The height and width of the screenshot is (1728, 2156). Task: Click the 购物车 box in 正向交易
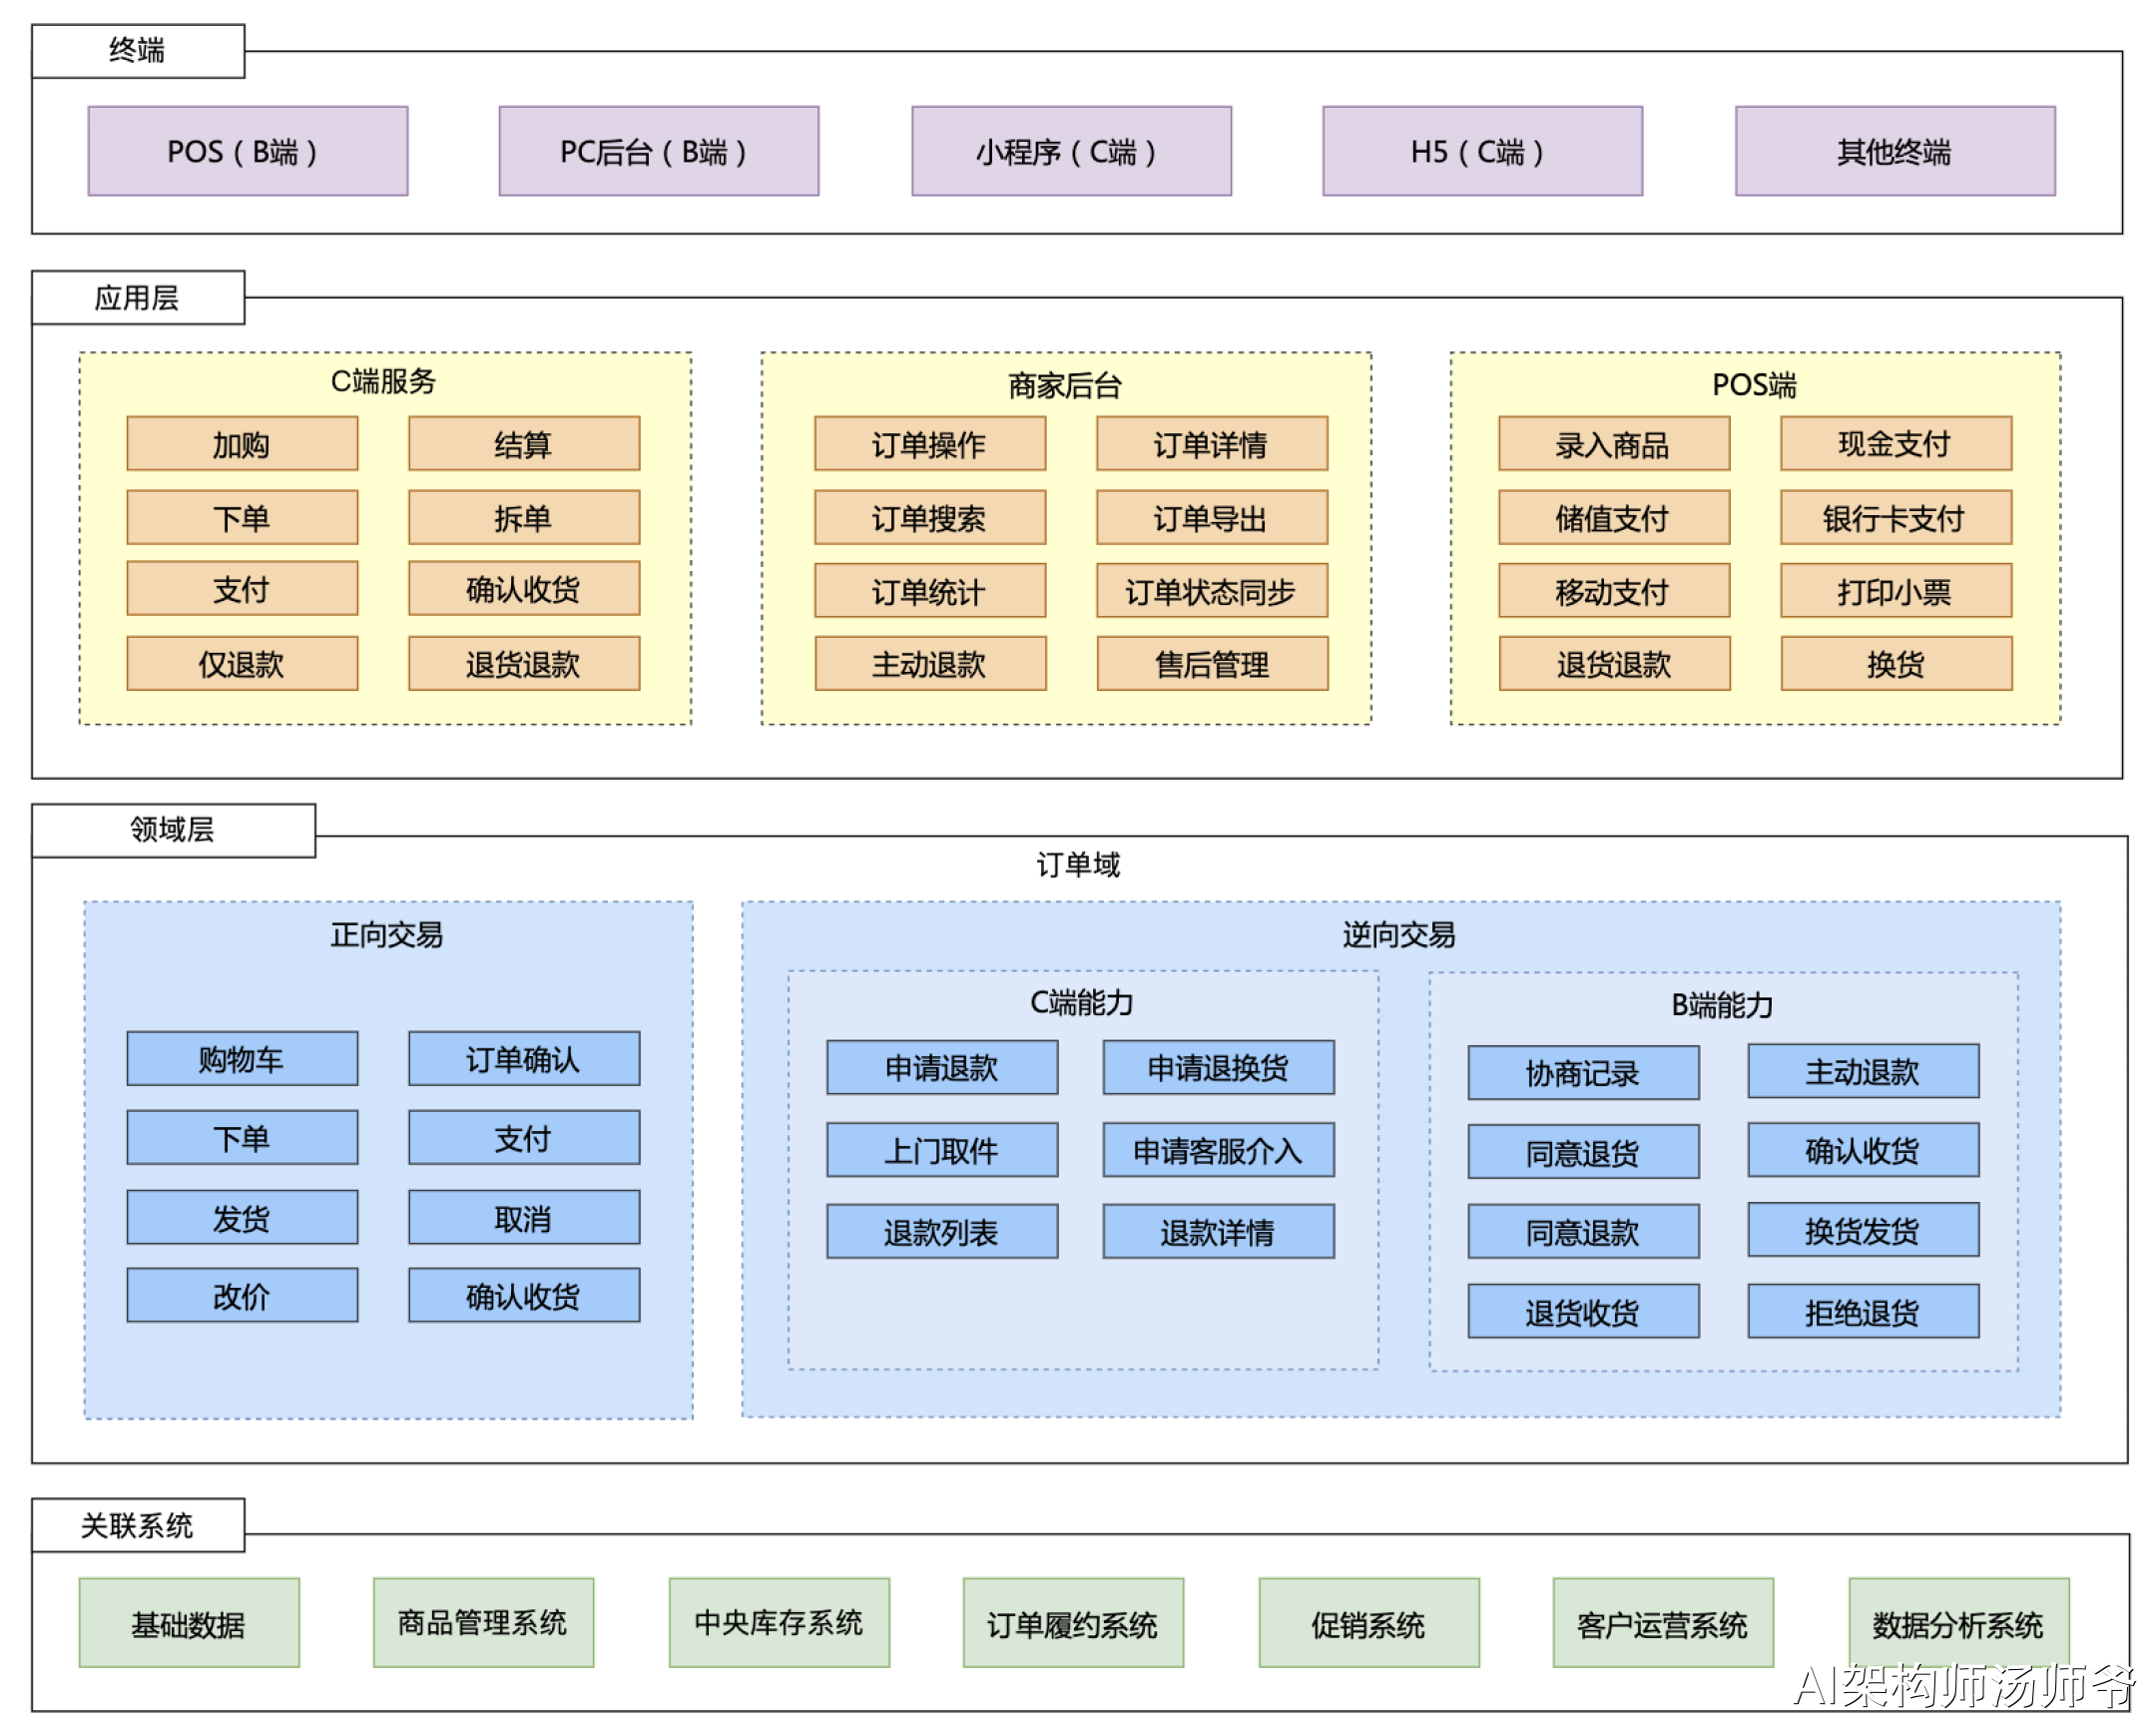pyautogui.click(x=242, y=1059)
